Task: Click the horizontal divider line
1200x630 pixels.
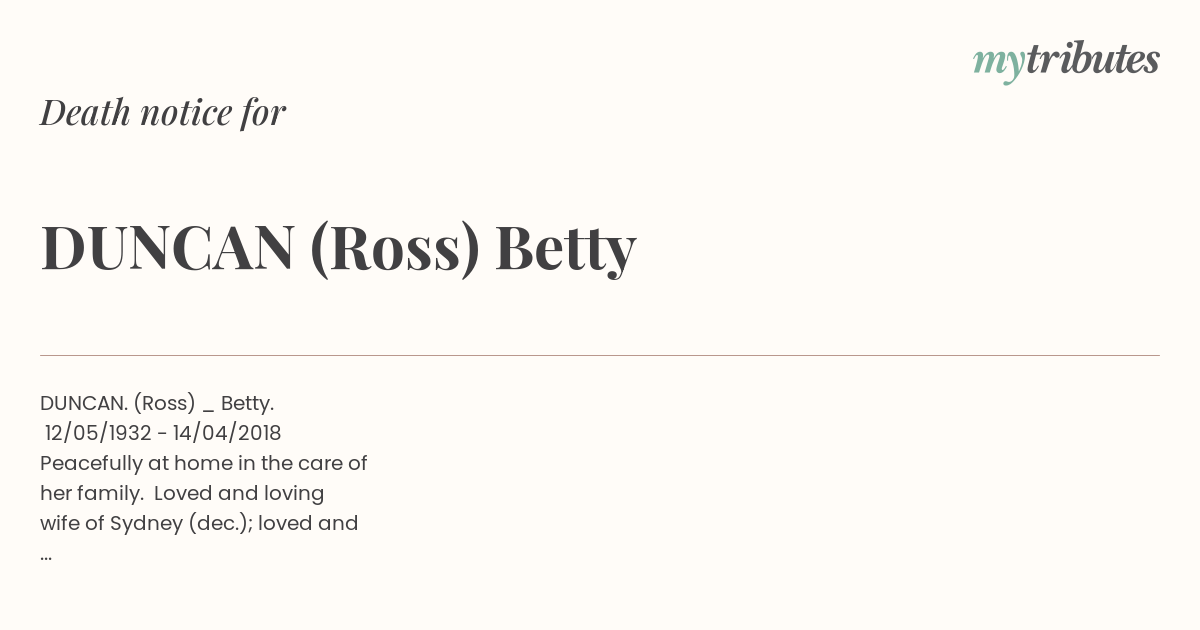Action: [600, 355]
